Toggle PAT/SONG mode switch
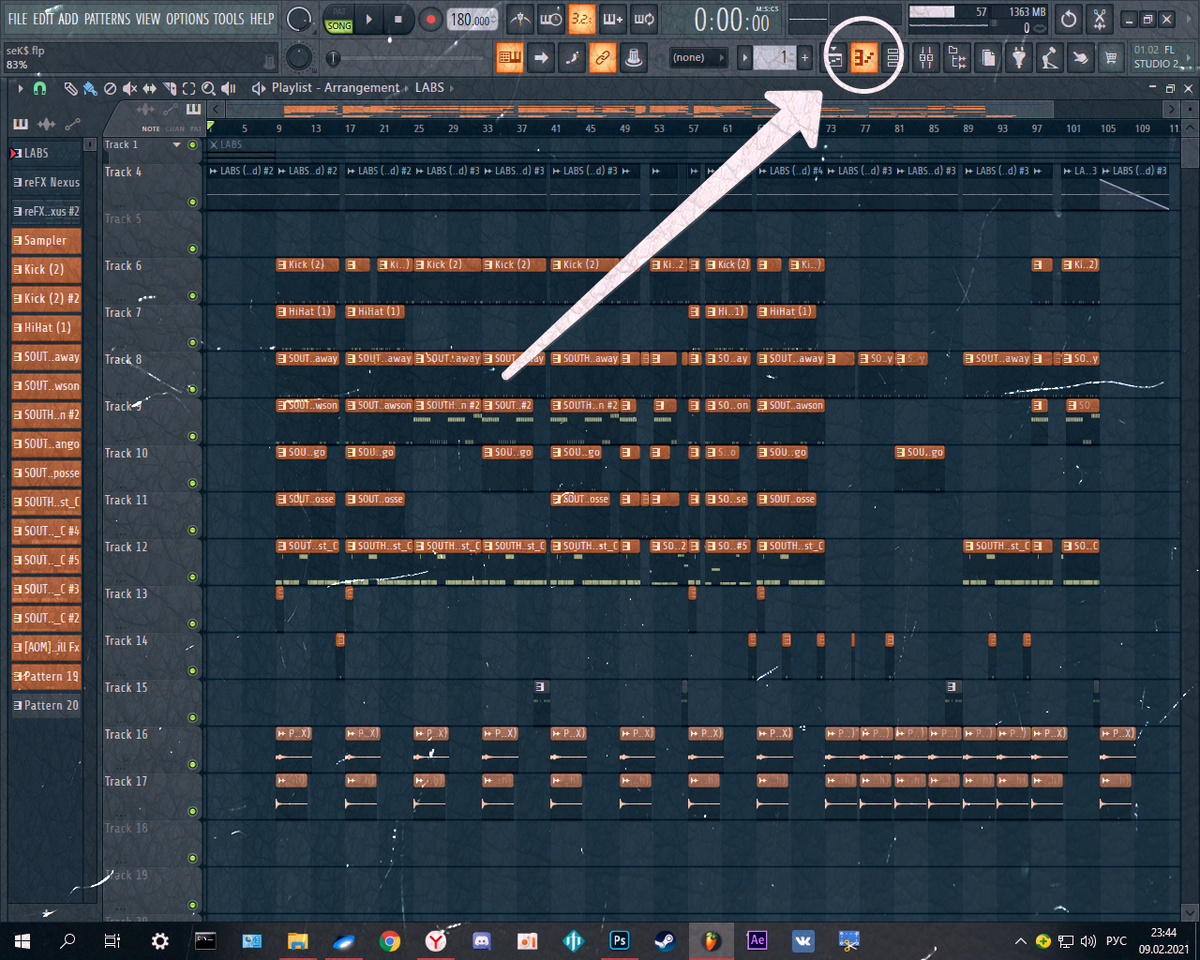Screen dimensions: 1200x960 338,19
